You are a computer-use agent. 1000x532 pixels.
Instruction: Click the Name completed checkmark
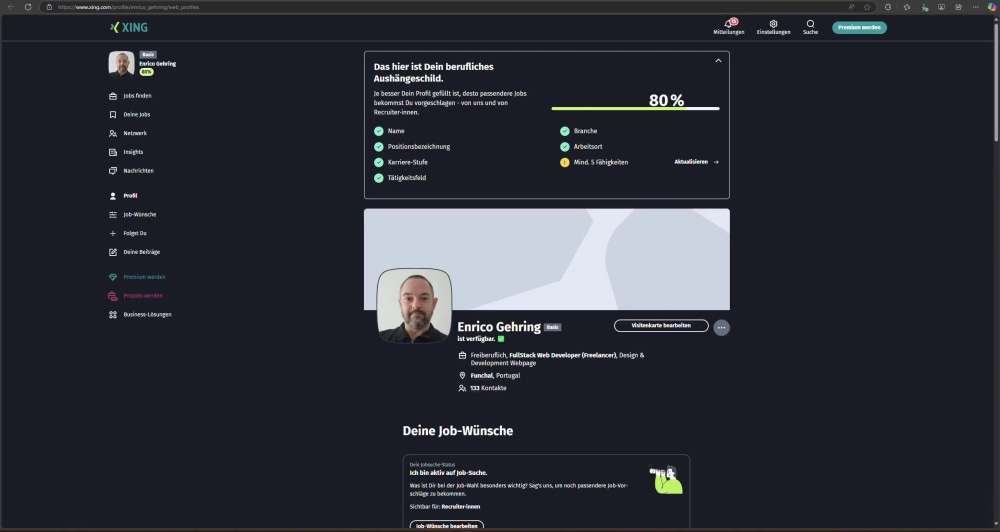(379, 131)
